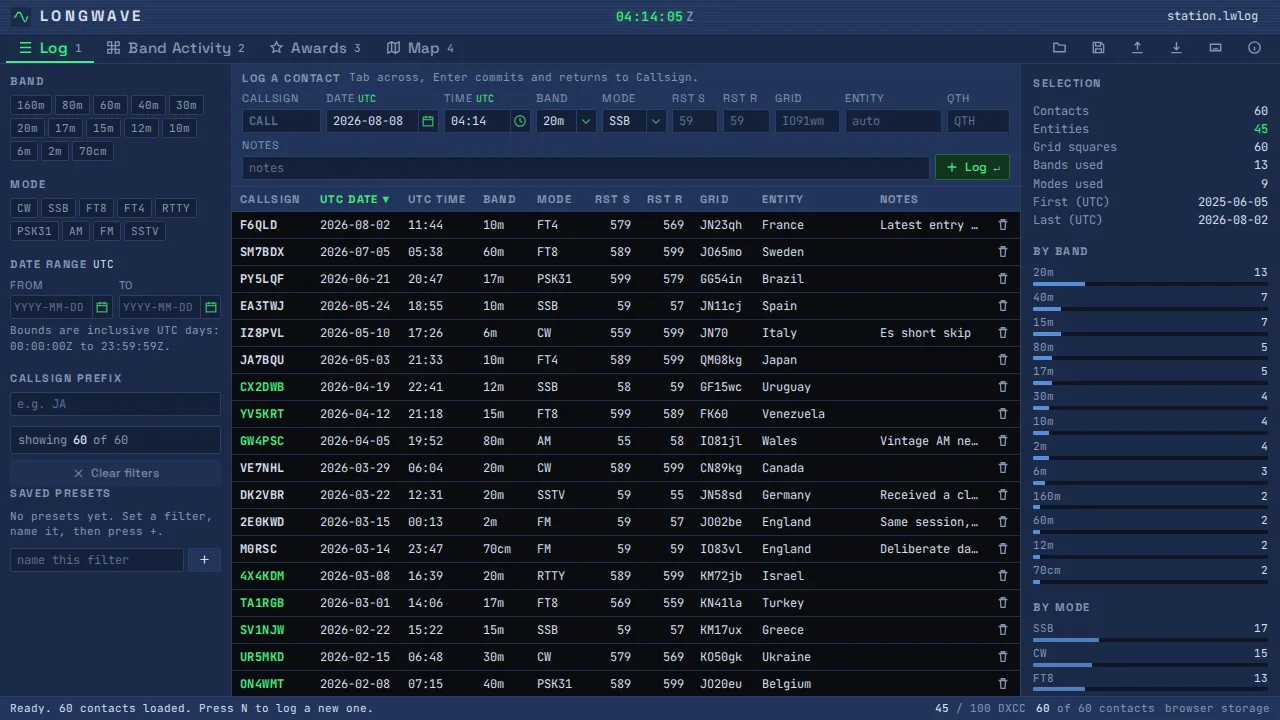Toggle the RTTY mode filter
This screenshot has height=720, width=1280.
[175, 208]
